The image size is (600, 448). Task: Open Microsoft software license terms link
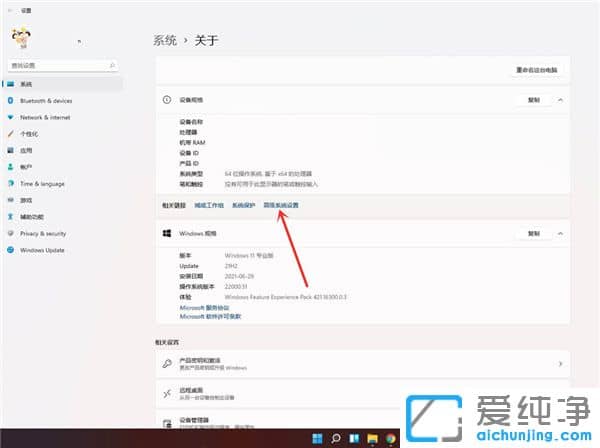tap(210, 316)
